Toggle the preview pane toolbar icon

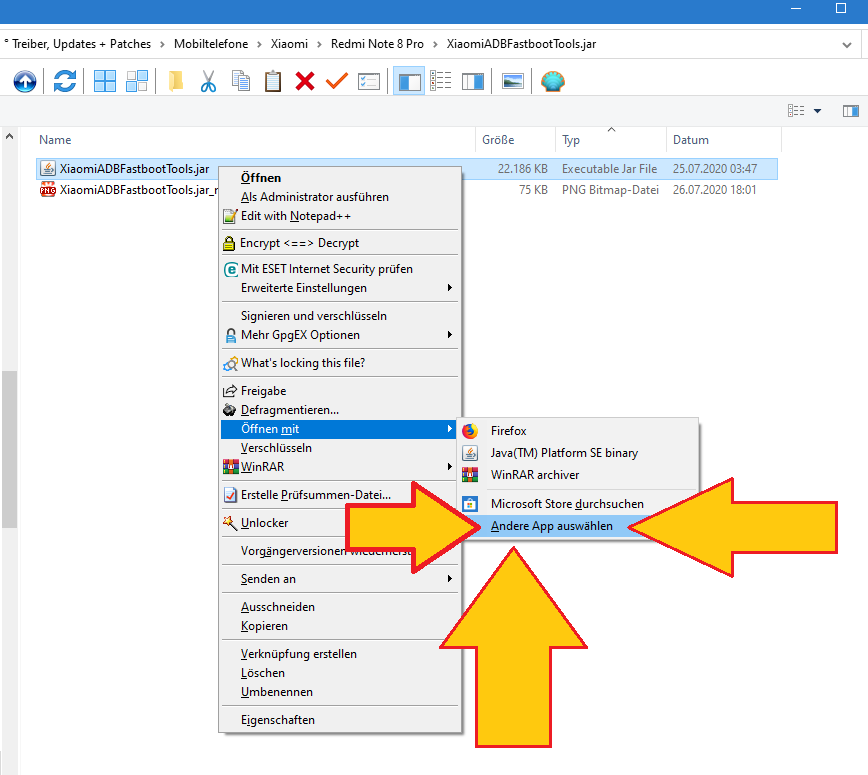click(x=473, y=81)
